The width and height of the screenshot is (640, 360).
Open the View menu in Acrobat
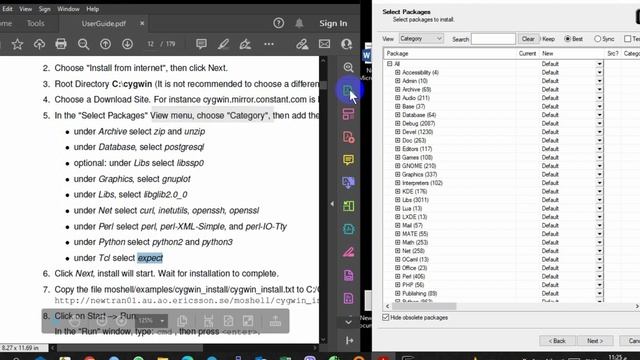pyautogui.click(x=25, y=9)
